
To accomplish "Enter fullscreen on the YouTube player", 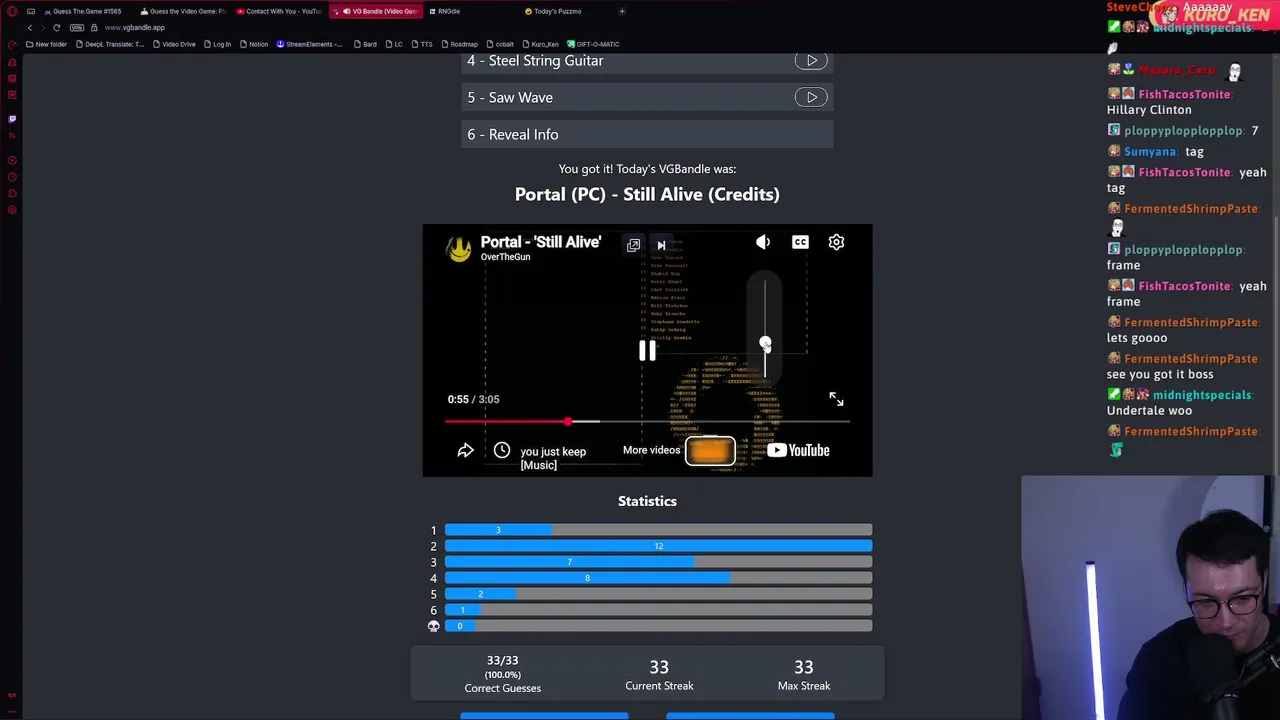I will (x=836, y=399).
